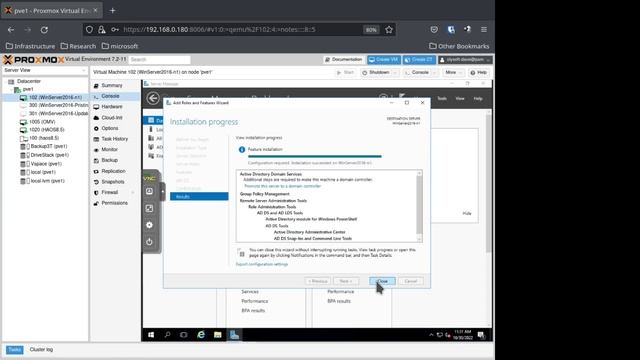Click the results list vertical scrollbar
640x360 pixels.
click(x=419, y=206)
